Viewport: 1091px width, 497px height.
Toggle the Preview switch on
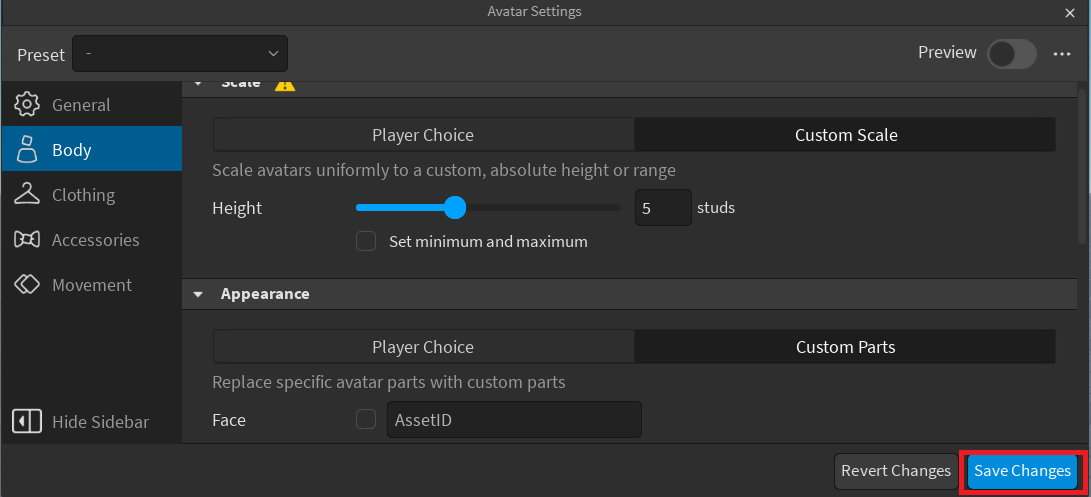[x=1011, y=54]
